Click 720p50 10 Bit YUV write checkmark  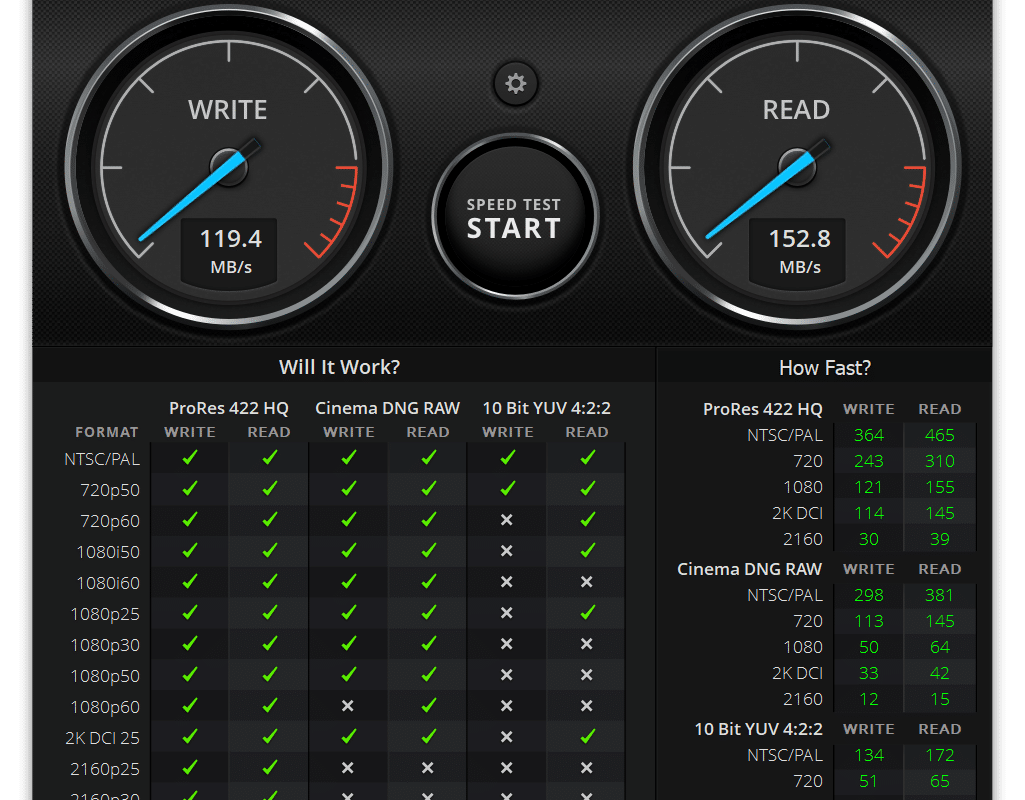pos(507,488)
